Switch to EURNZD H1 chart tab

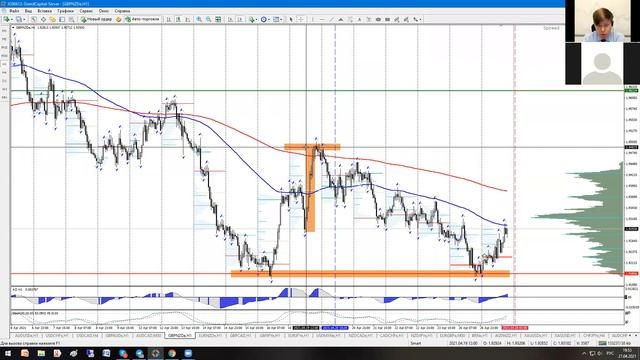coord(210,336)
